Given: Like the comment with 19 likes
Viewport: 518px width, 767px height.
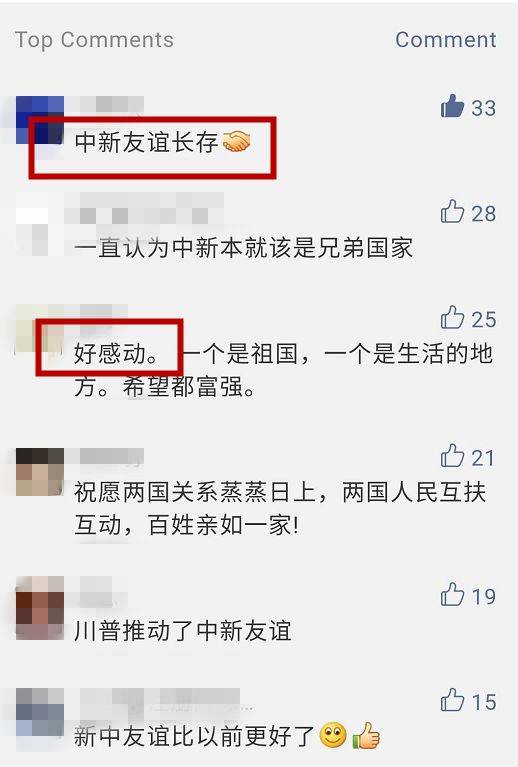Looking at the screenshot, I should coord(452,594).
